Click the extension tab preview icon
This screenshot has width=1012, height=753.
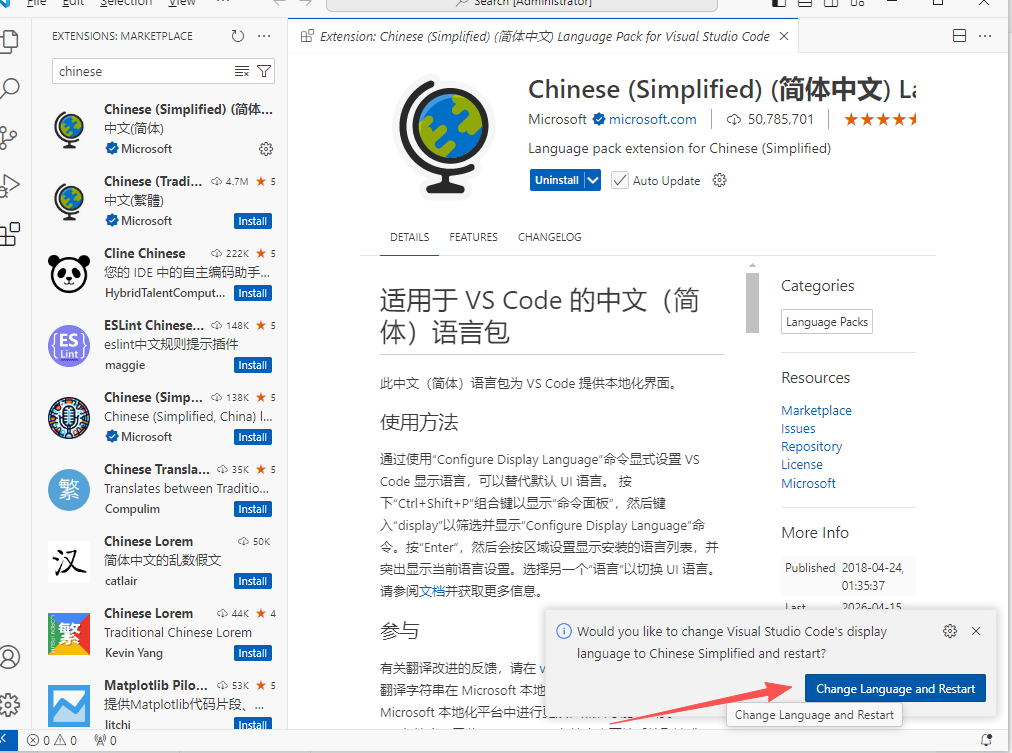tap(307, 36)
